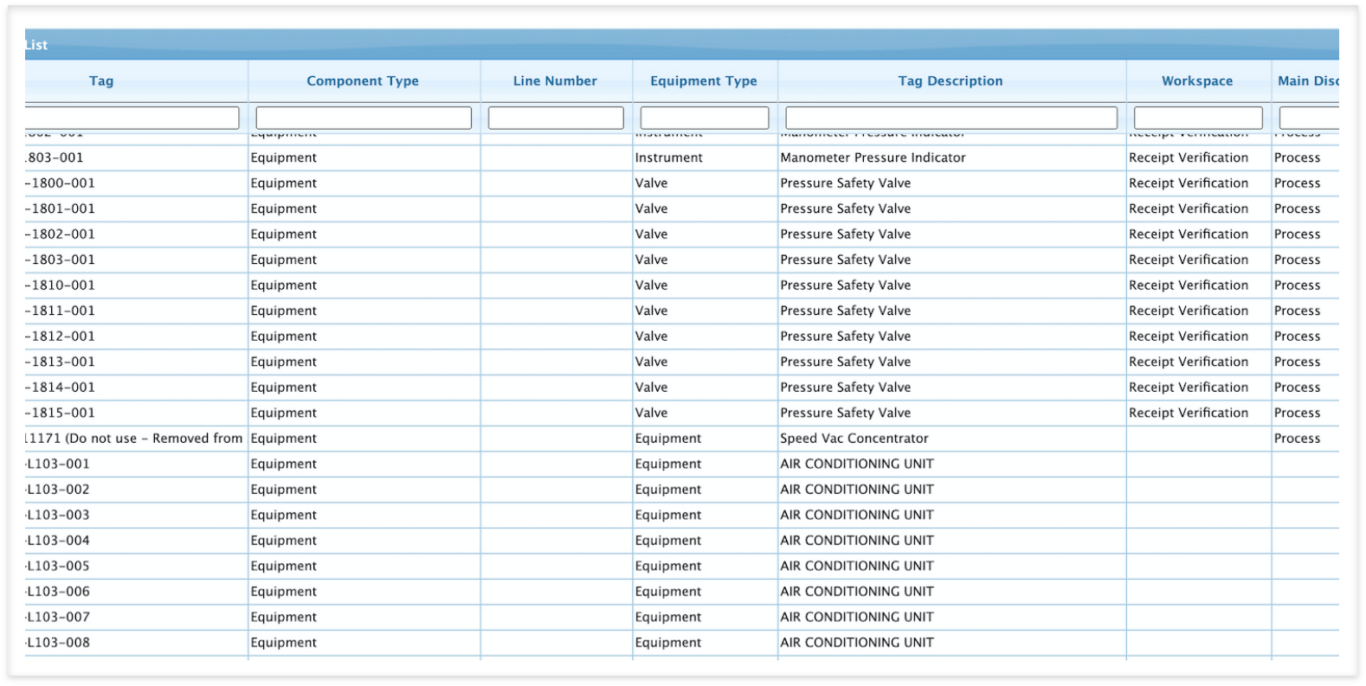1366x686 pixels.
Task: Focus the Component Type filter field
Action: tap(363, 118)
